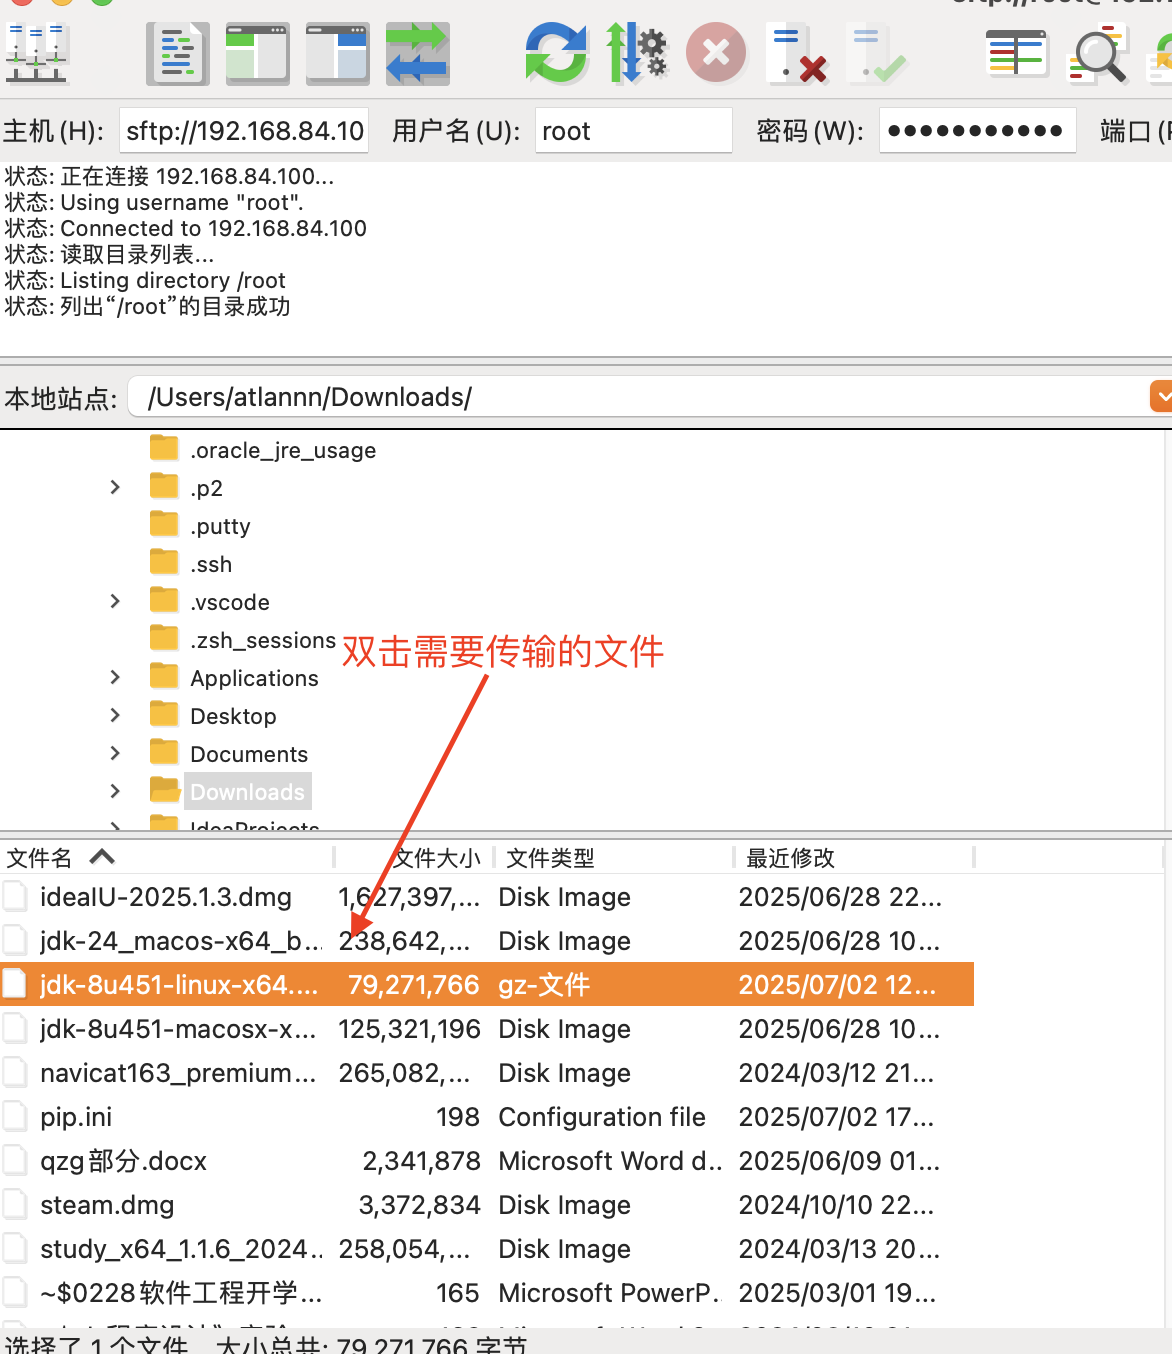Disconnect from the current server
1172x1354 pixels.
(796, 54)
